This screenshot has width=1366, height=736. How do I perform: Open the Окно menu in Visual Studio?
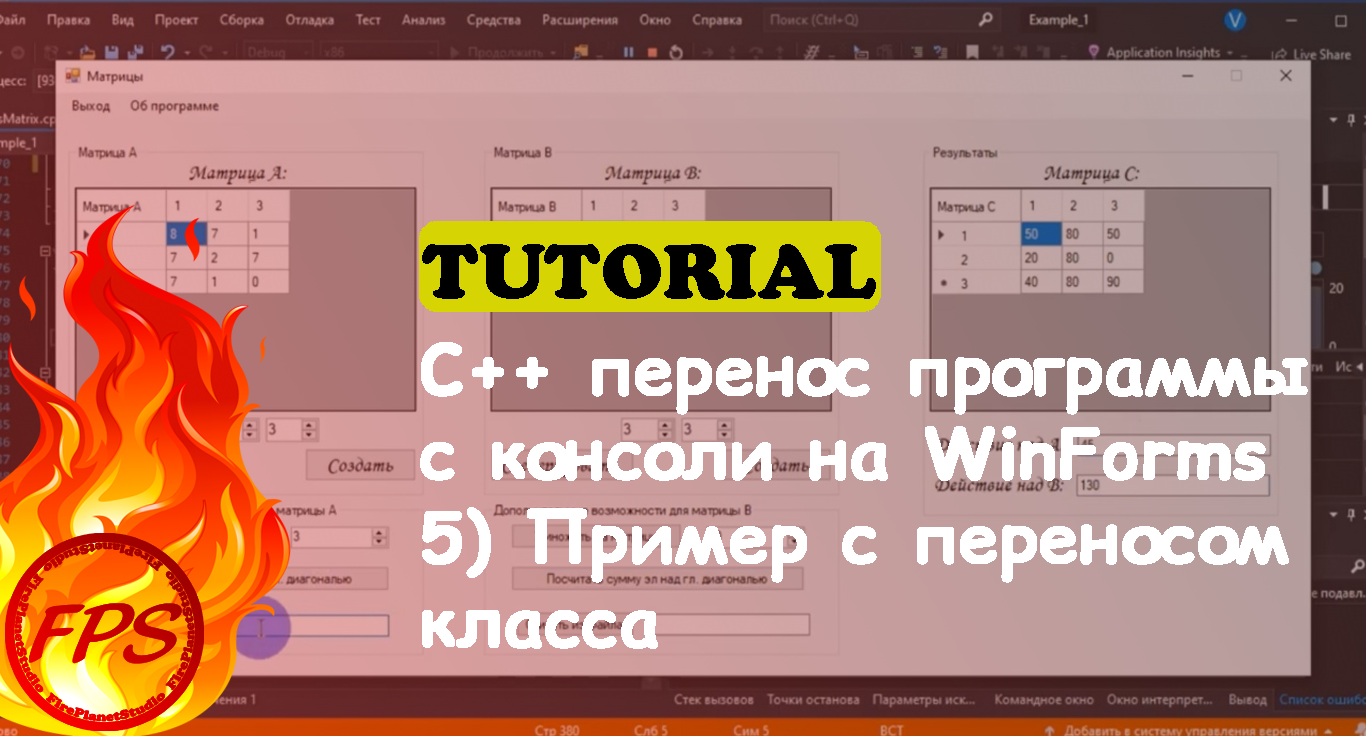655,20
